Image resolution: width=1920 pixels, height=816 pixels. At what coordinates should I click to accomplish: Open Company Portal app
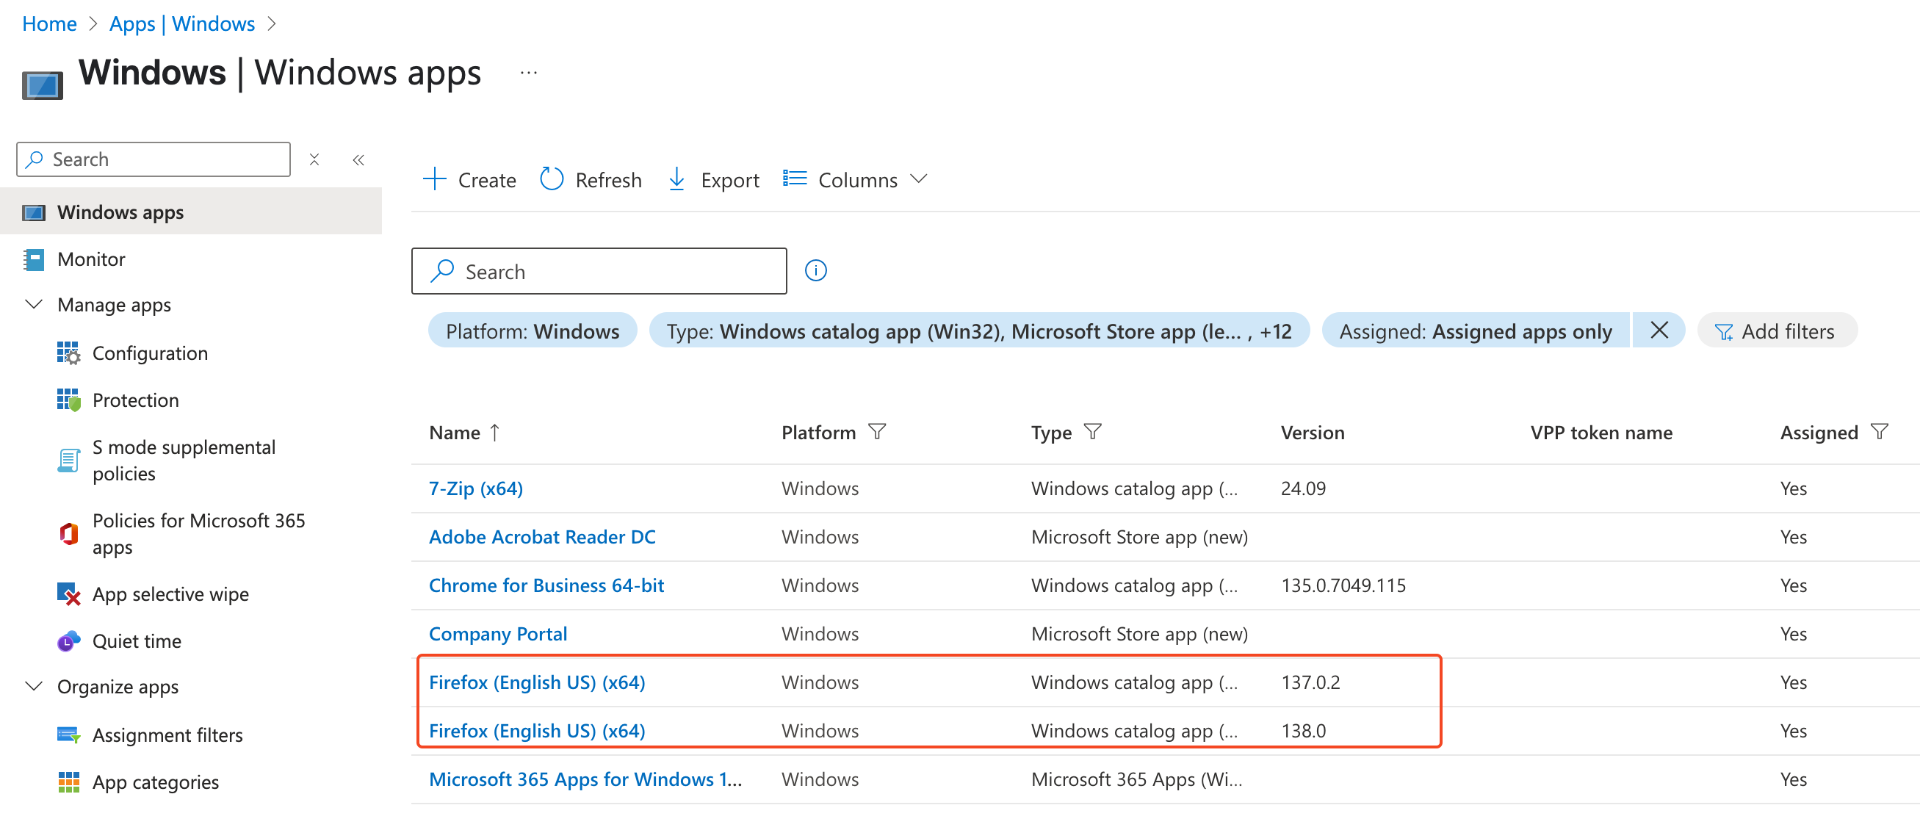pyautogui.click(x=498, y=634)
